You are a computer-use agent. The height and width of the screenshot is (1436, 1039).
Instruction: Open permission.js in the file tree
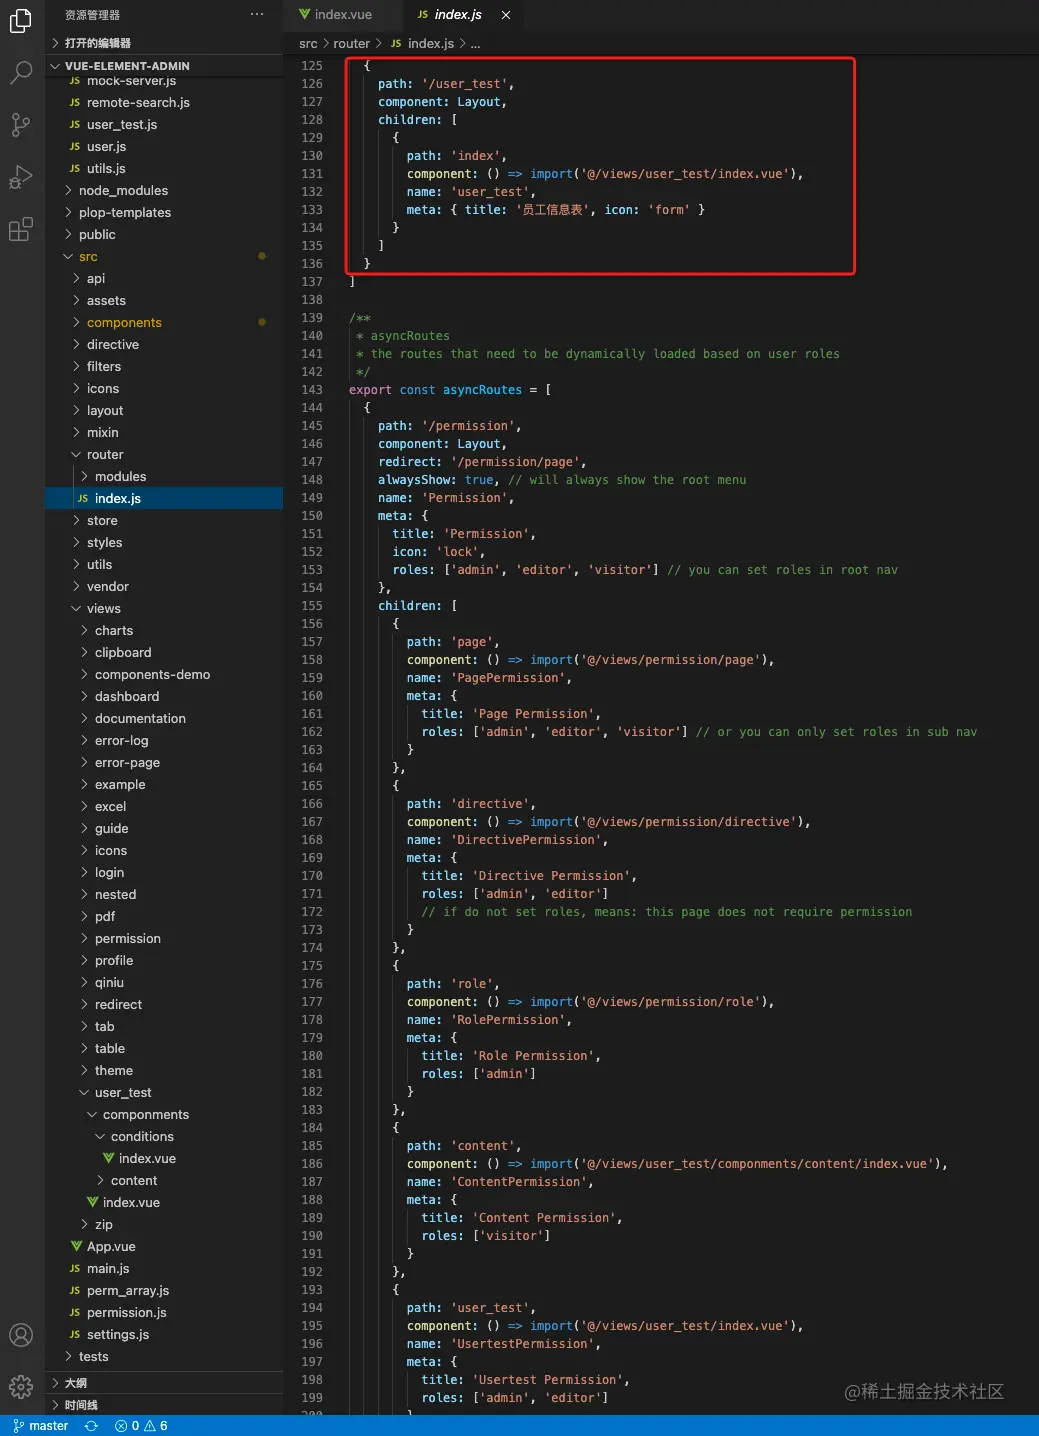(126, 1313)
